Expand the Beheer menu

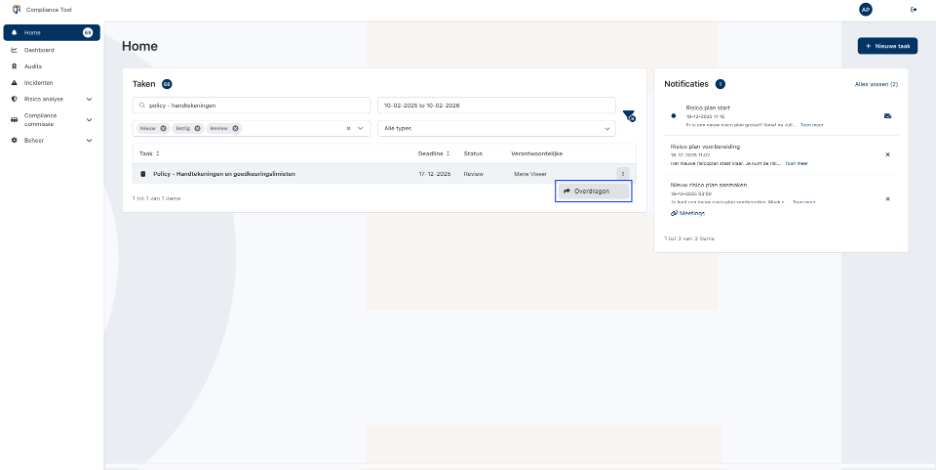click(90, 140)
